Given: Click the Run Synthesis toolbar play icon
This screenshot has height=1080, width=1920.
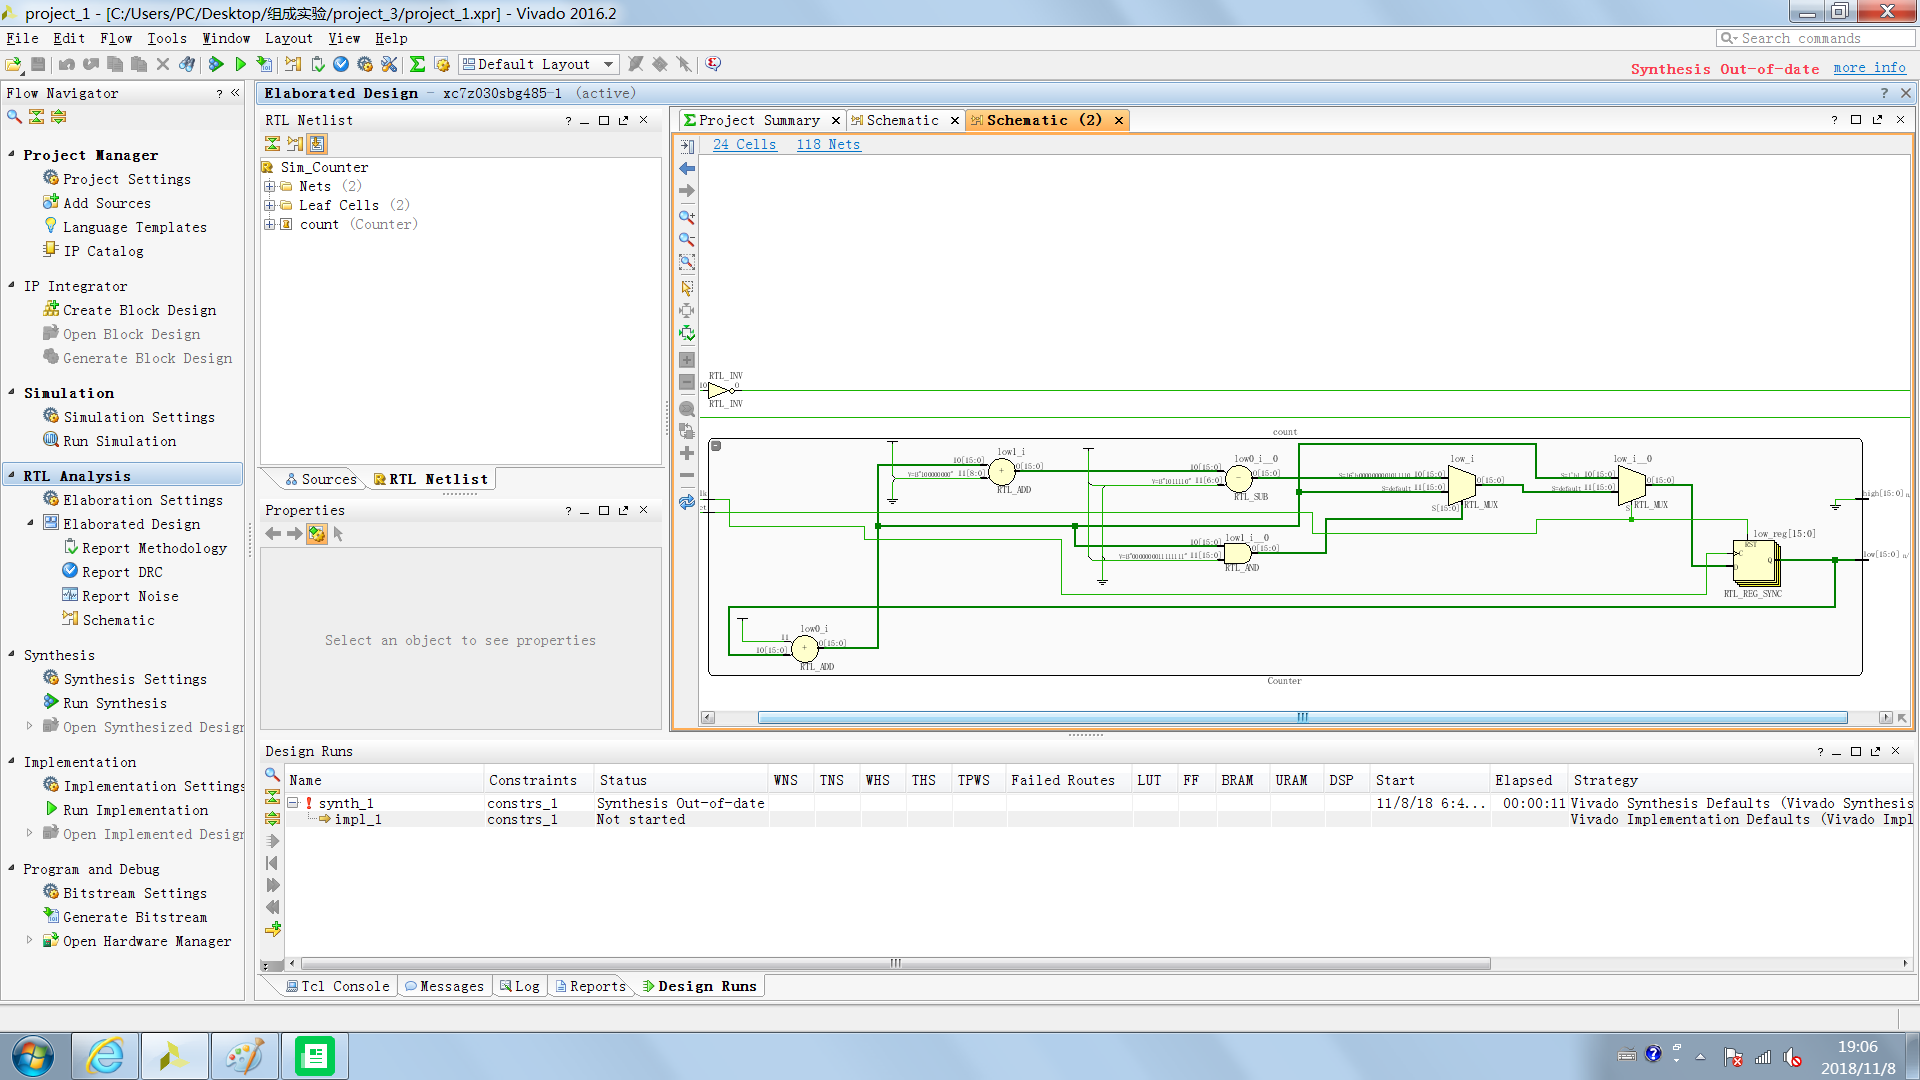Looking at the screenshot, I should pyautogui.click(x=216, y=64).
